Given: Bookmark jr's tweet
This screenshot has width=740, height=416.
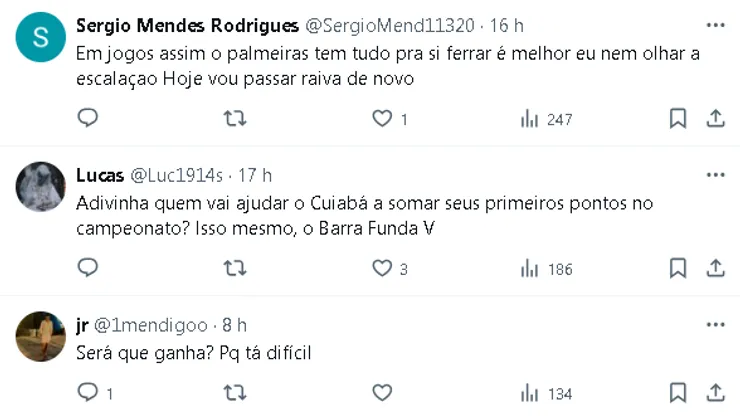Looking at the screenshot, I should pyautogui.click(x=678, y=393).
